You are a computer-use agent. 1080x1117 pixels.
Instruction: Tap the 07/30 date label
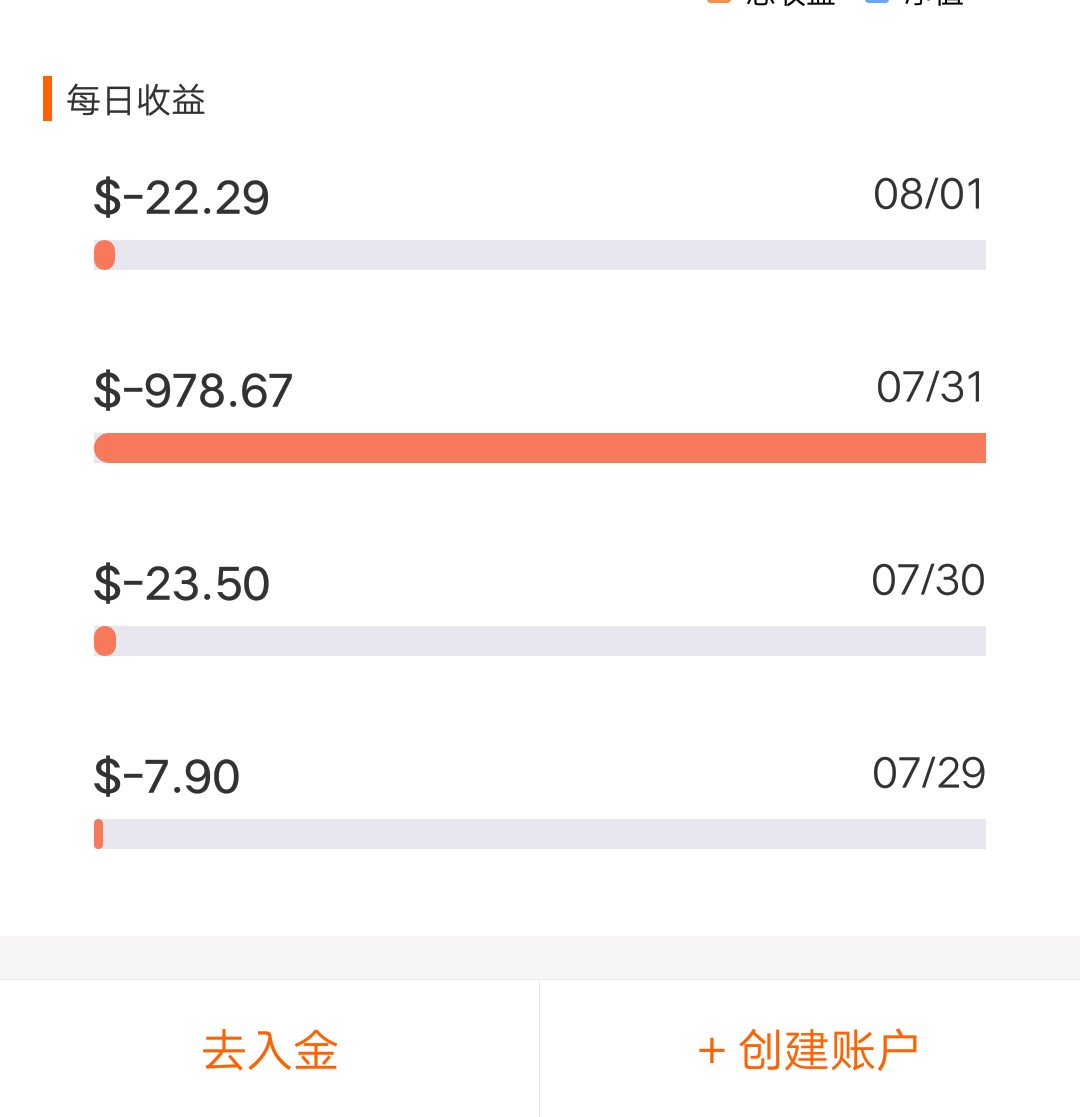(928, 580)
